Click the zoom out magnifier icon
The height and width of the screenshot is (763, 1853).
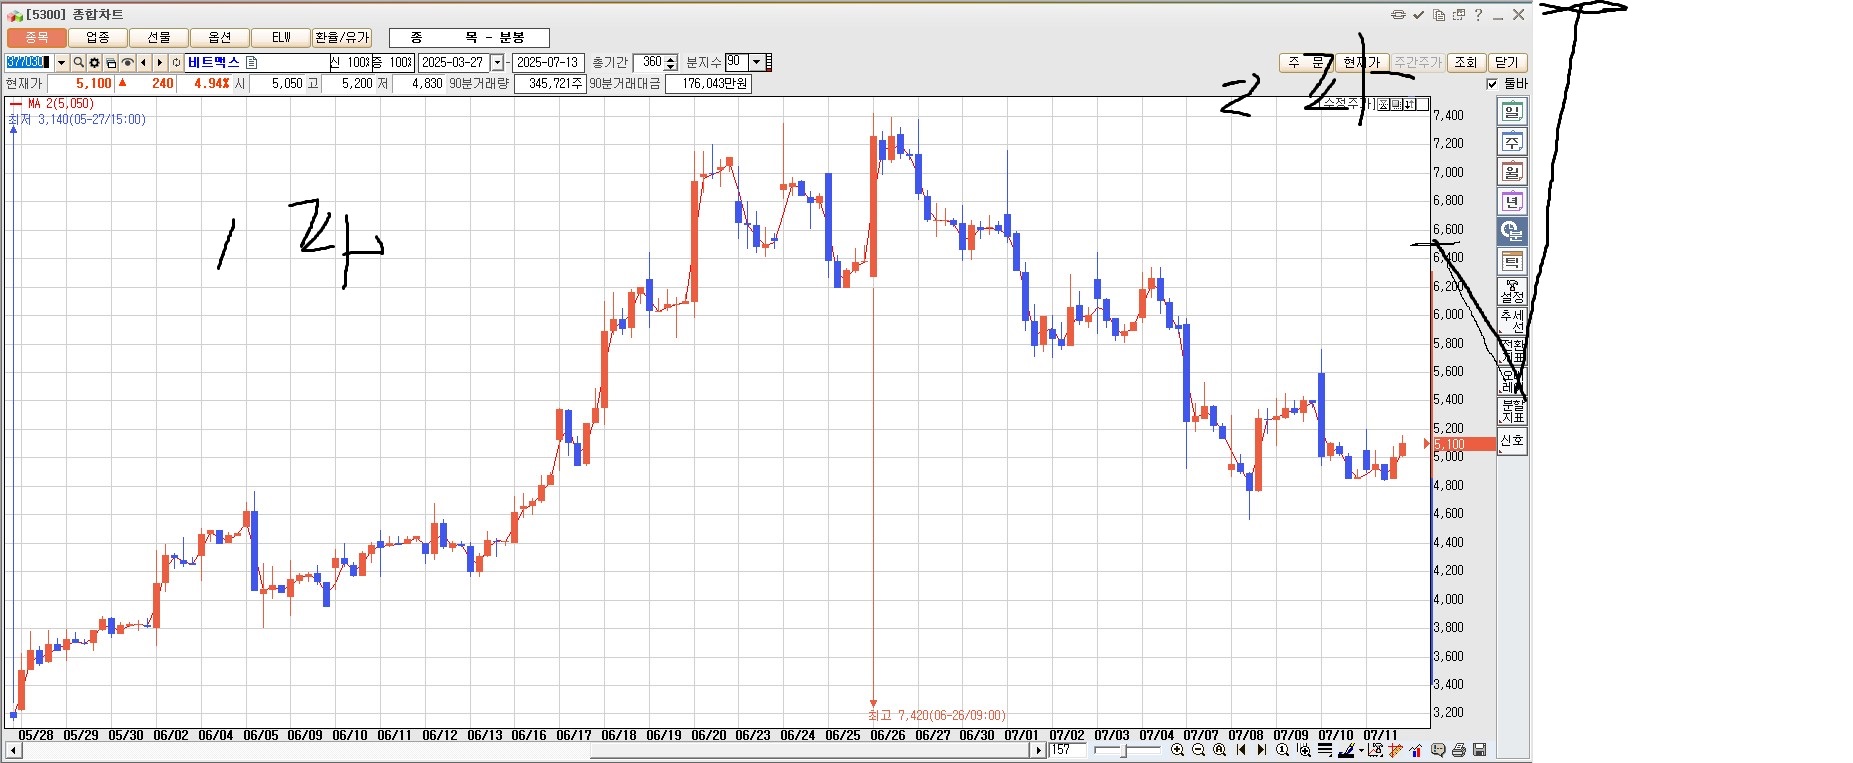1199,750
